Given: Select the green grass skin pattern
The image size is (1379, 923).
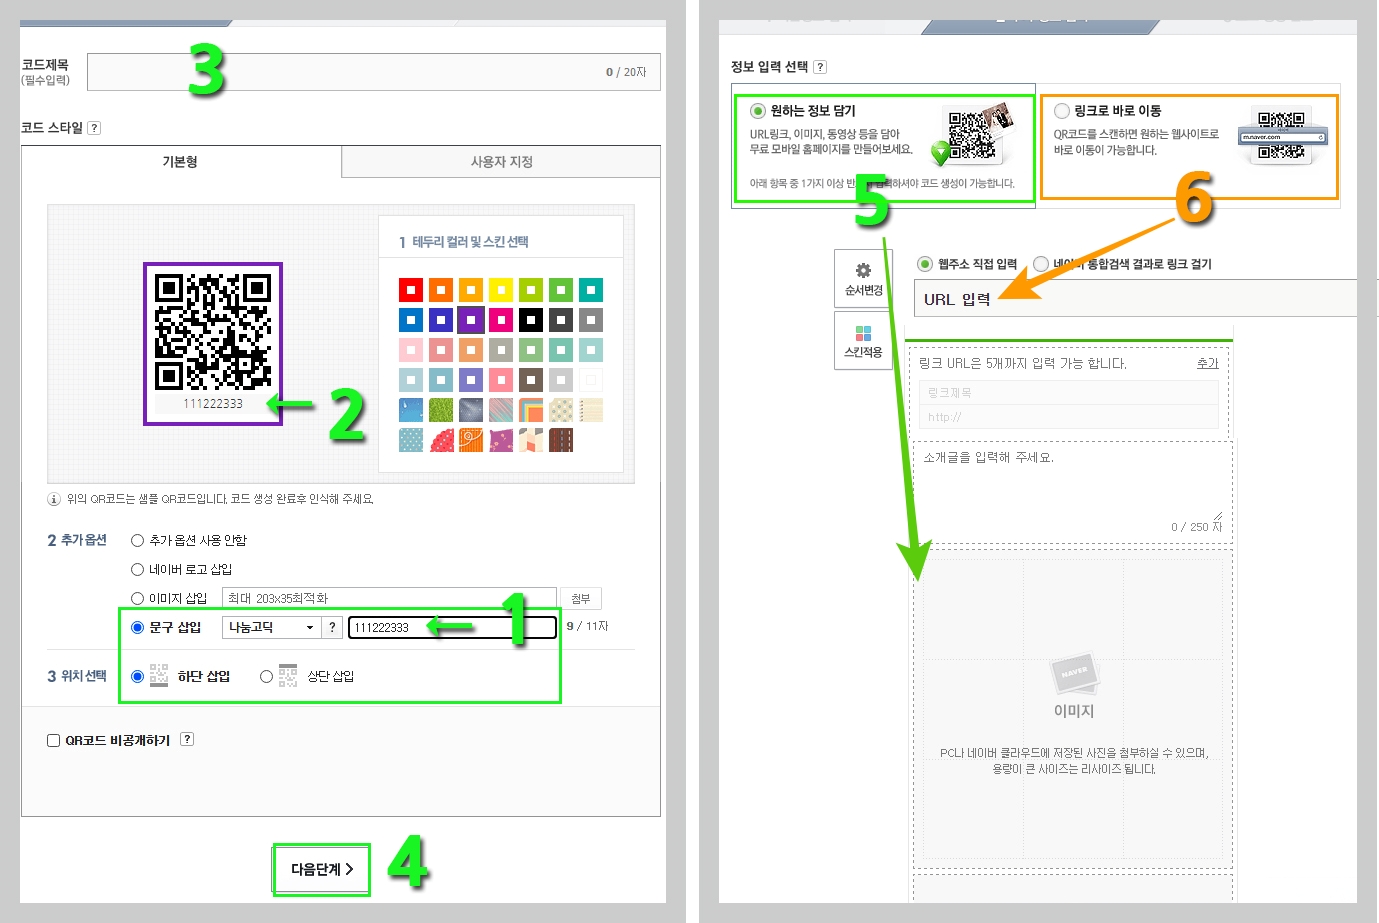Looking at the screenshot, I should pyautogui.click(x=441, y=410).
